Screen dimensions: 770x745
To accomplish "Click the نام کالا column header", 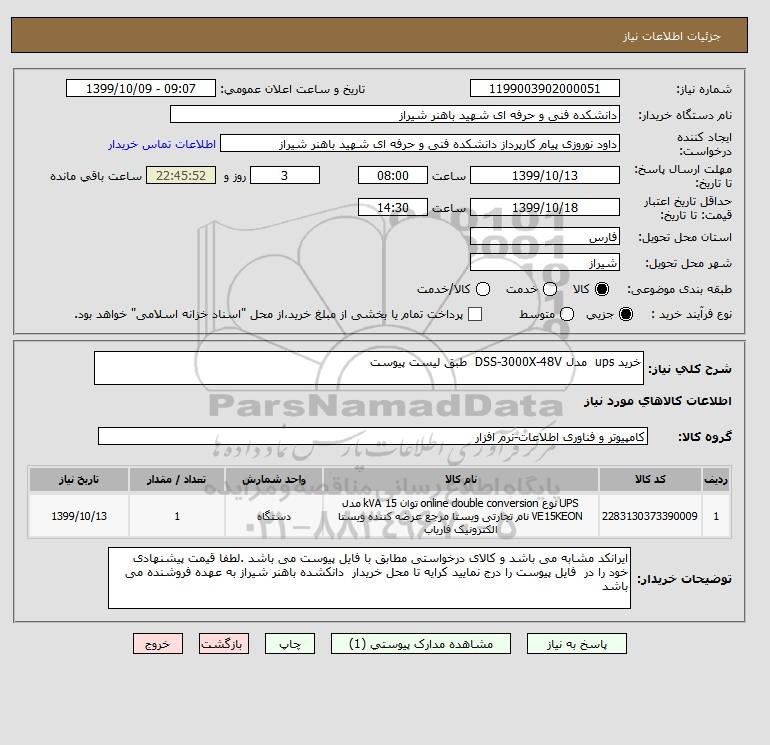I will [461, 479].
